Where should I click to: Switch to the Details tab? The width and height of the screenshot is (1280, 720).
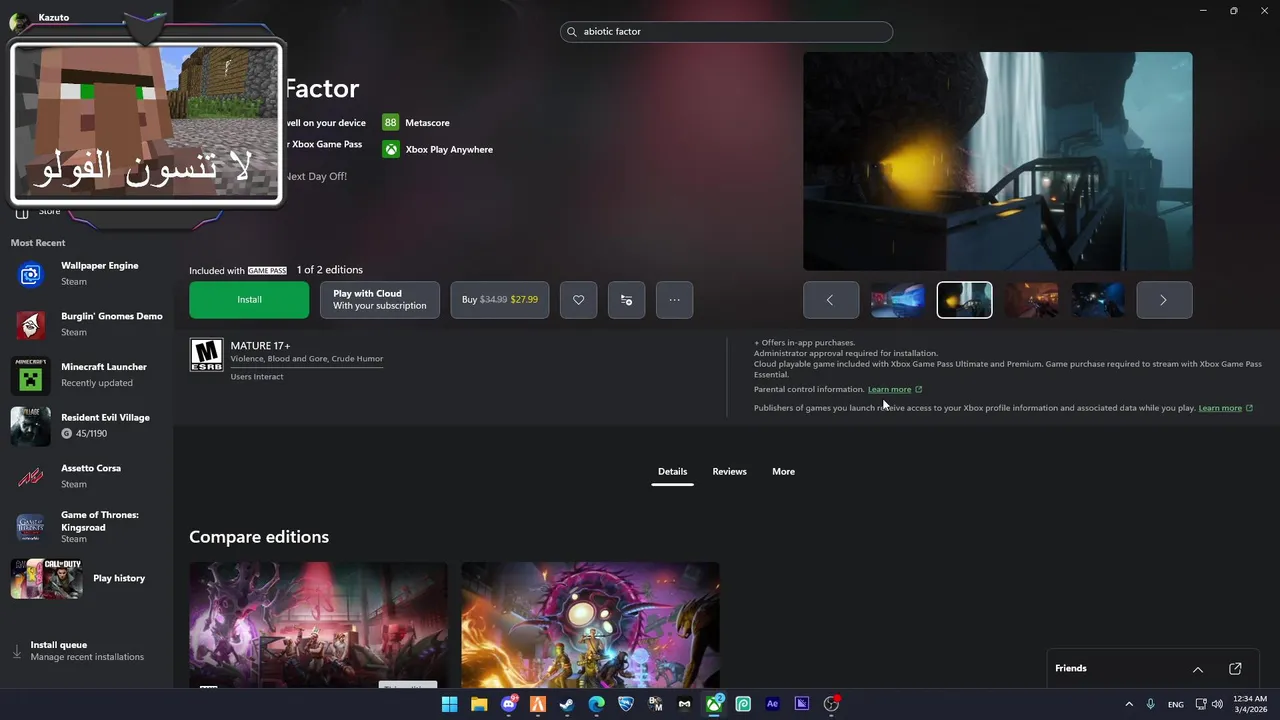[x=672, y=471]
